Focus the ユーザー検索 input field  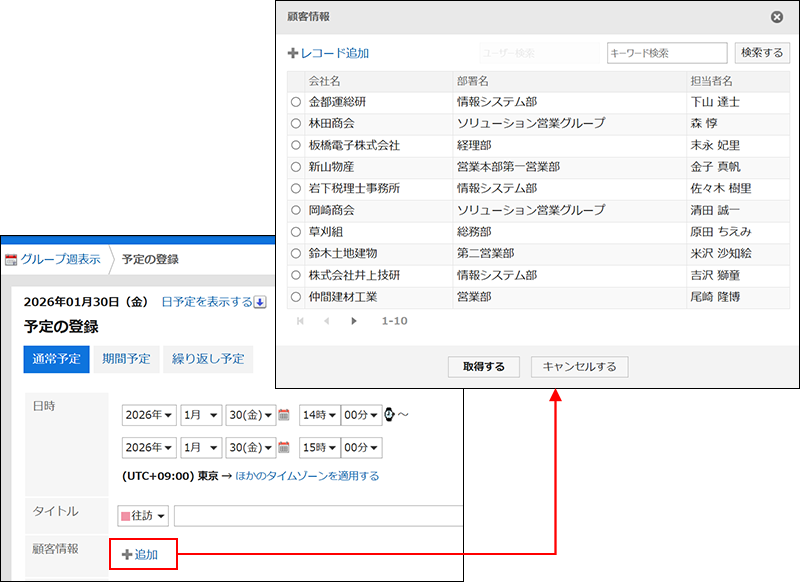[x=539, y=53]
